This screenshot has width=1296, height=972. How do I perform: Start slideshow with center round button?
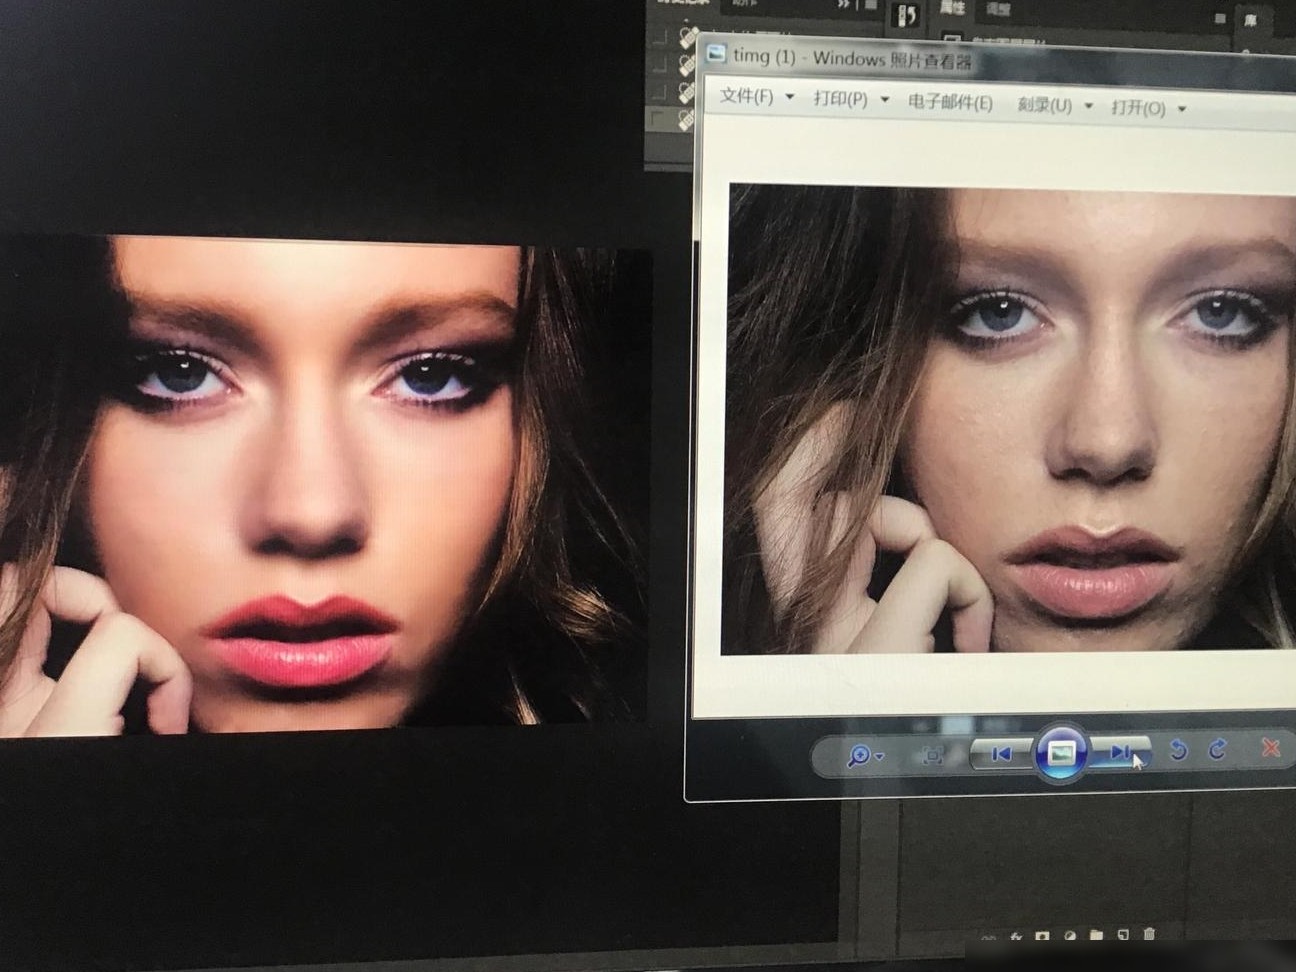tap(1061, 752)
